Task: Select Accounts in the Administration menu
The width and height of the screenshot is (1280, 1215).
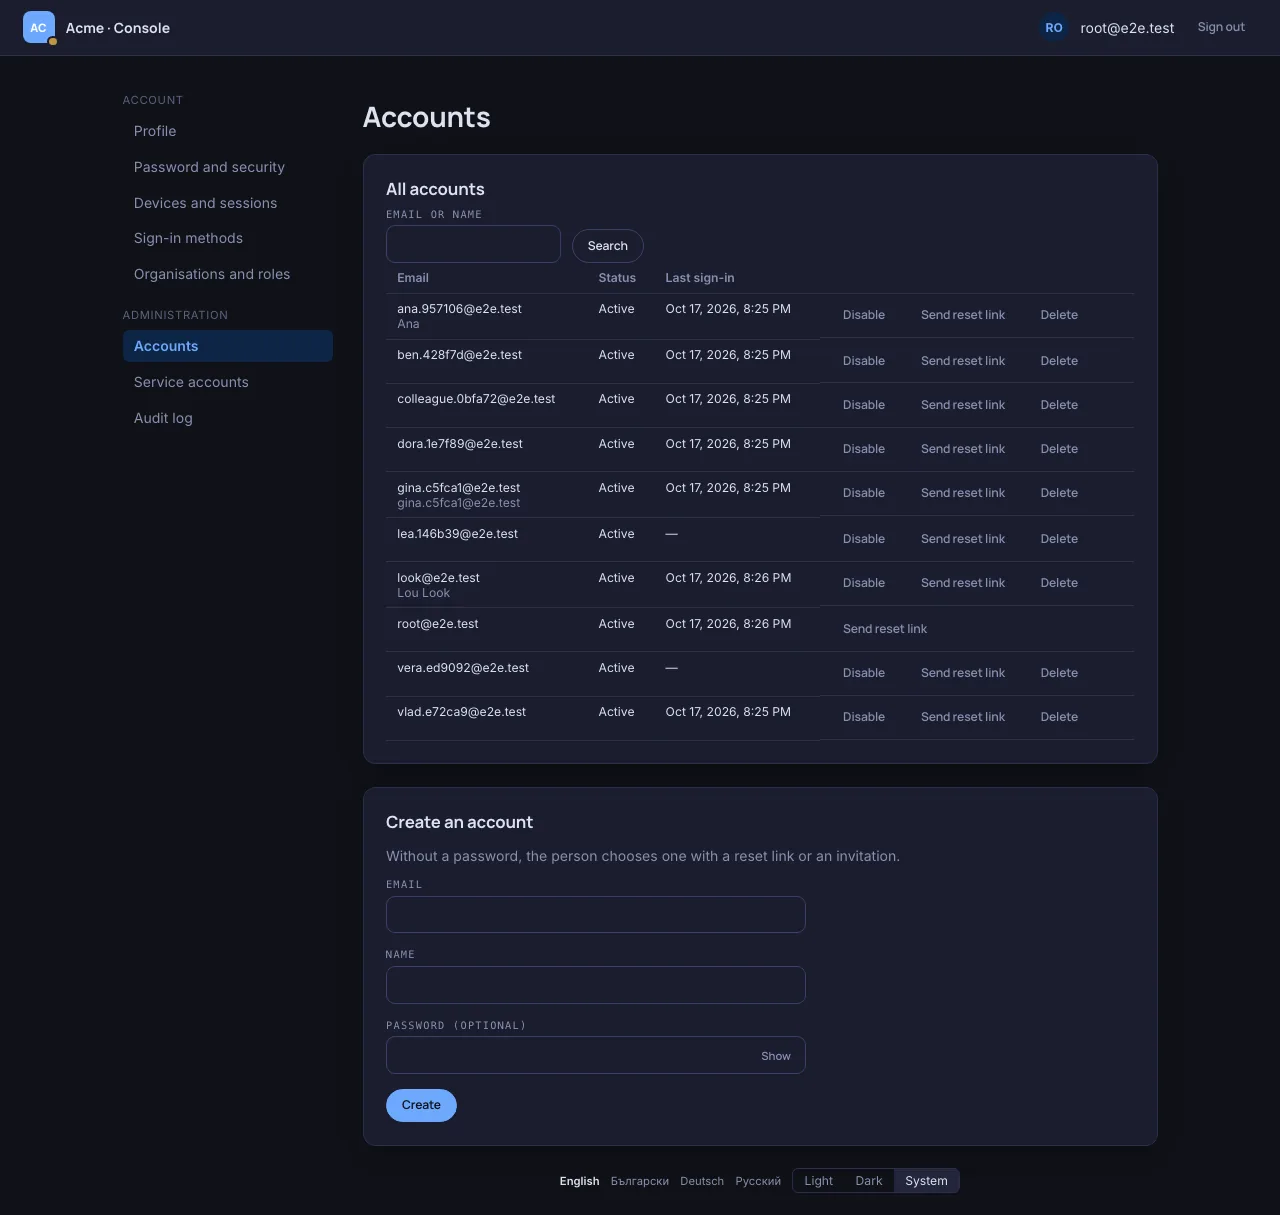Action: pyautogui.click(x=228, y=346)
